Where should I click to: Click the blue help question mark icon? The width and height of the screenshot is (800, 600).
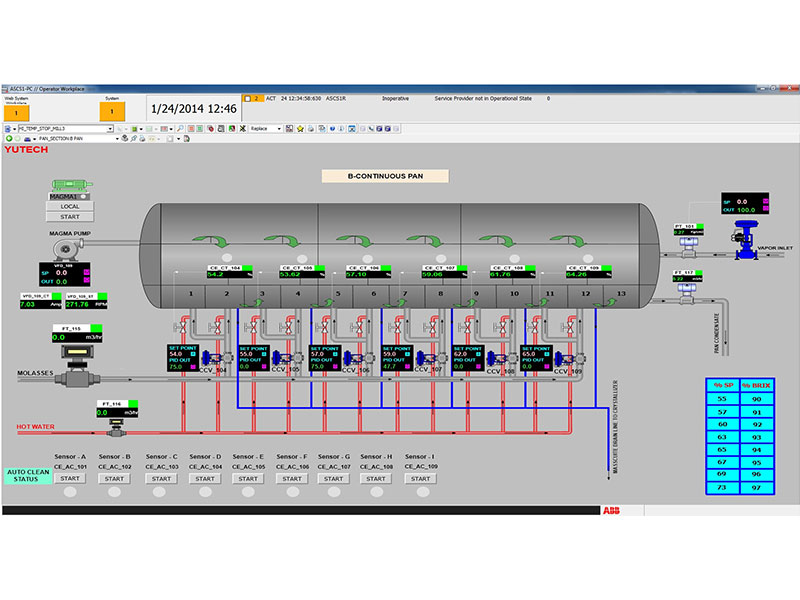click(x=332, y=129)
